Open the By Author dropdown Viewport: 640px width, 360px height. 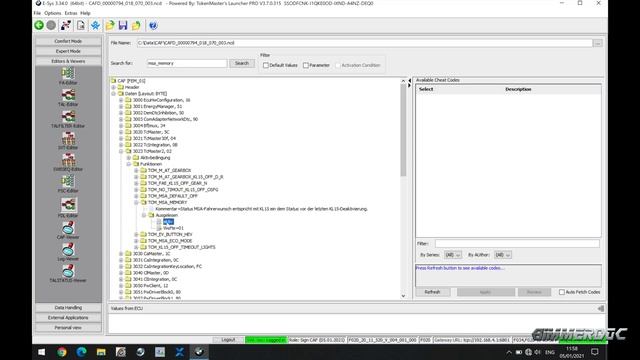click(x=503, y=255)
